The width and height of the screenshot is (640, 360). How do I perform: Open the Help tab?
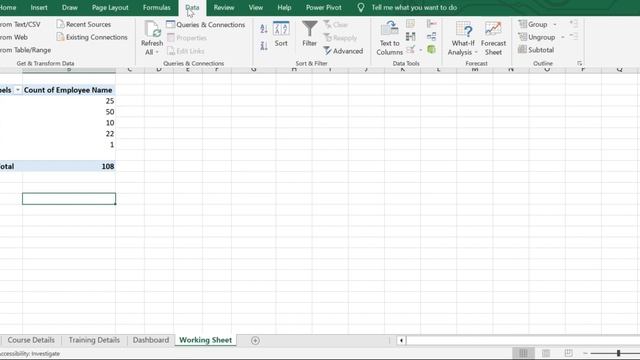point(284,7)
